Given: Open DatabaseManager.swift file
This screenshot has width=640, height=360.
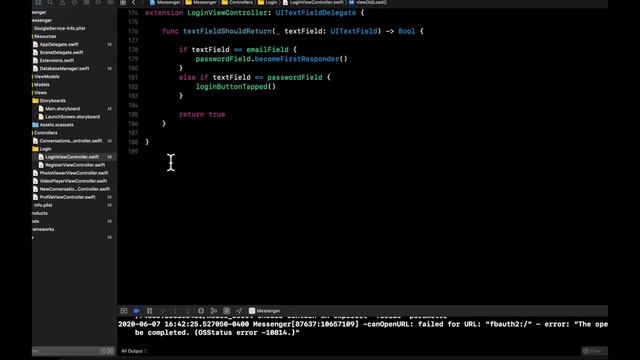Looking at the screenshot, I should pyautogui.click(x=64, y=69).
